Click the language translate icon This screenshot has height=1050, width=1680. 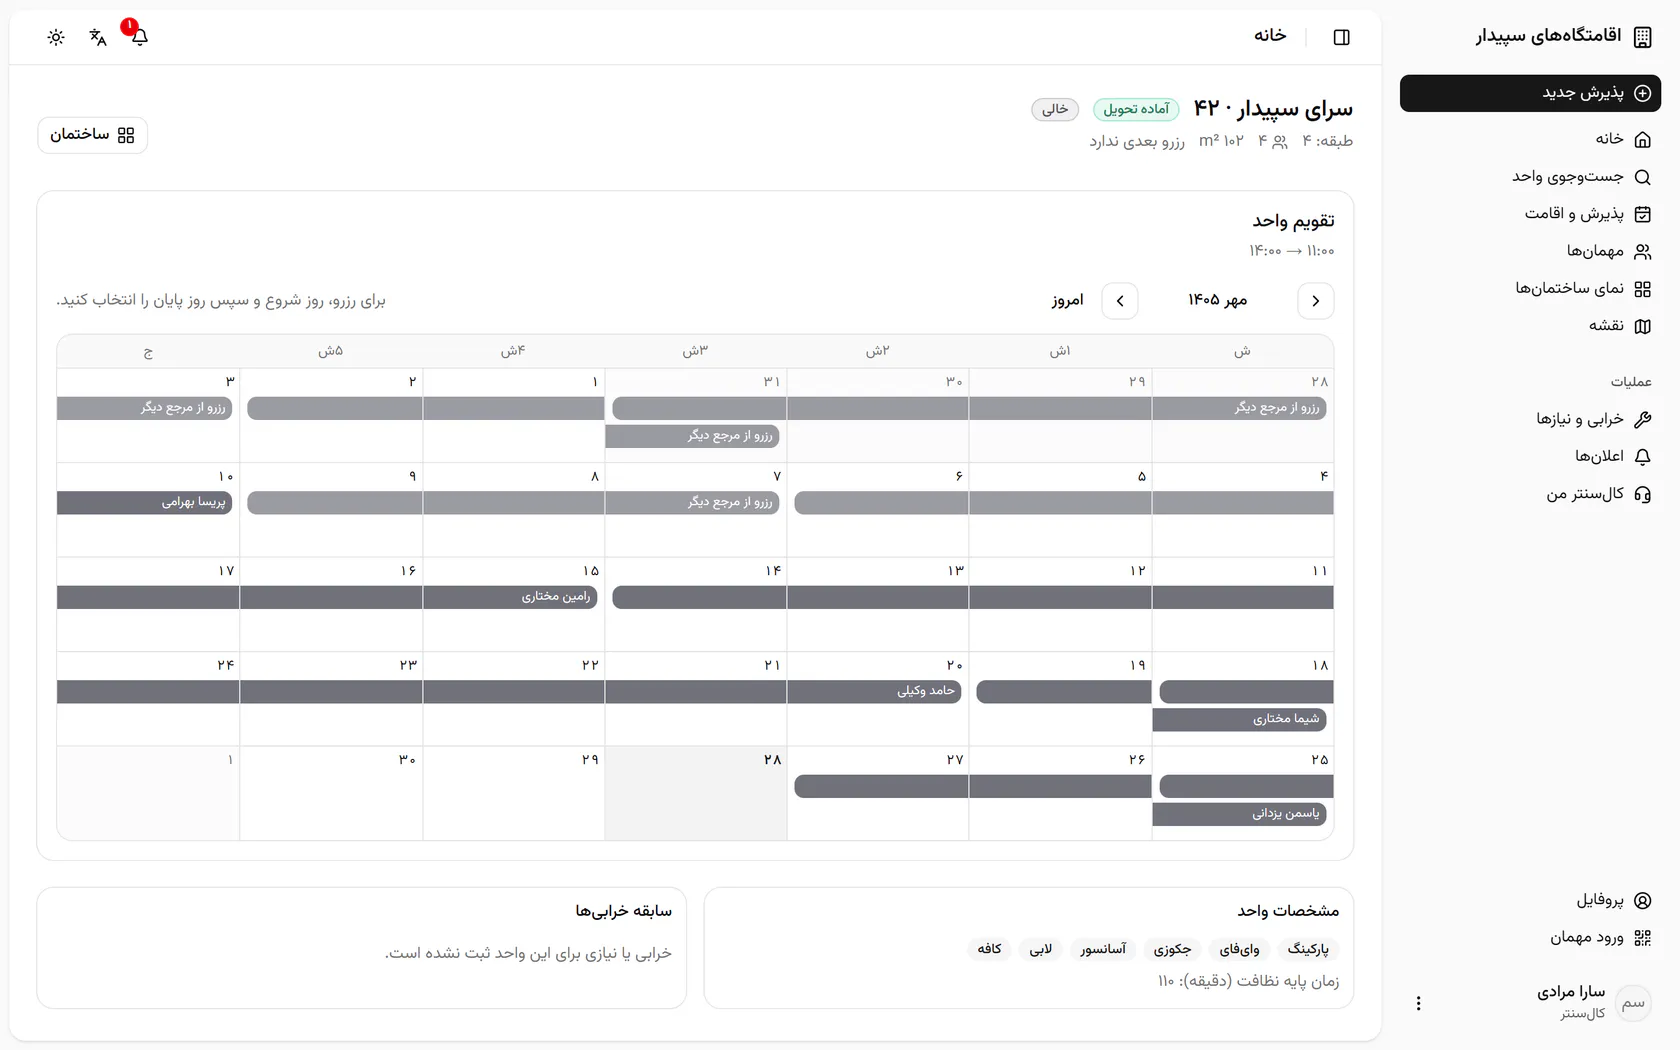coord(98,37)
